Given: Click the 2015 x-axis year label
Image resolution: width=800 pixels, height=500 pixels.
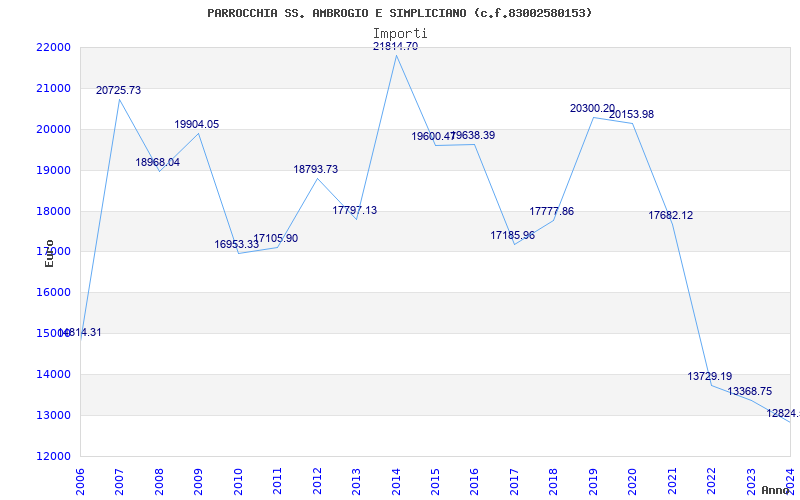Looking at the screenshot, I should (x=435, y=481).
